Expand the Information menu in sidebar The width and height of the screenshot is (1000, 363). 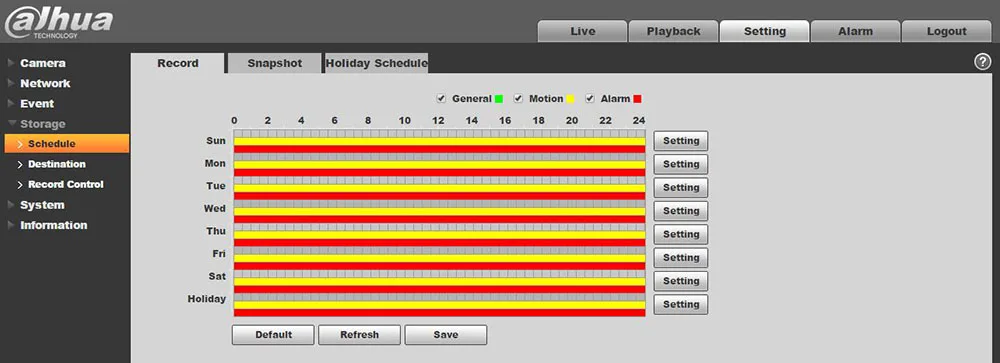[x=54, y=225]
